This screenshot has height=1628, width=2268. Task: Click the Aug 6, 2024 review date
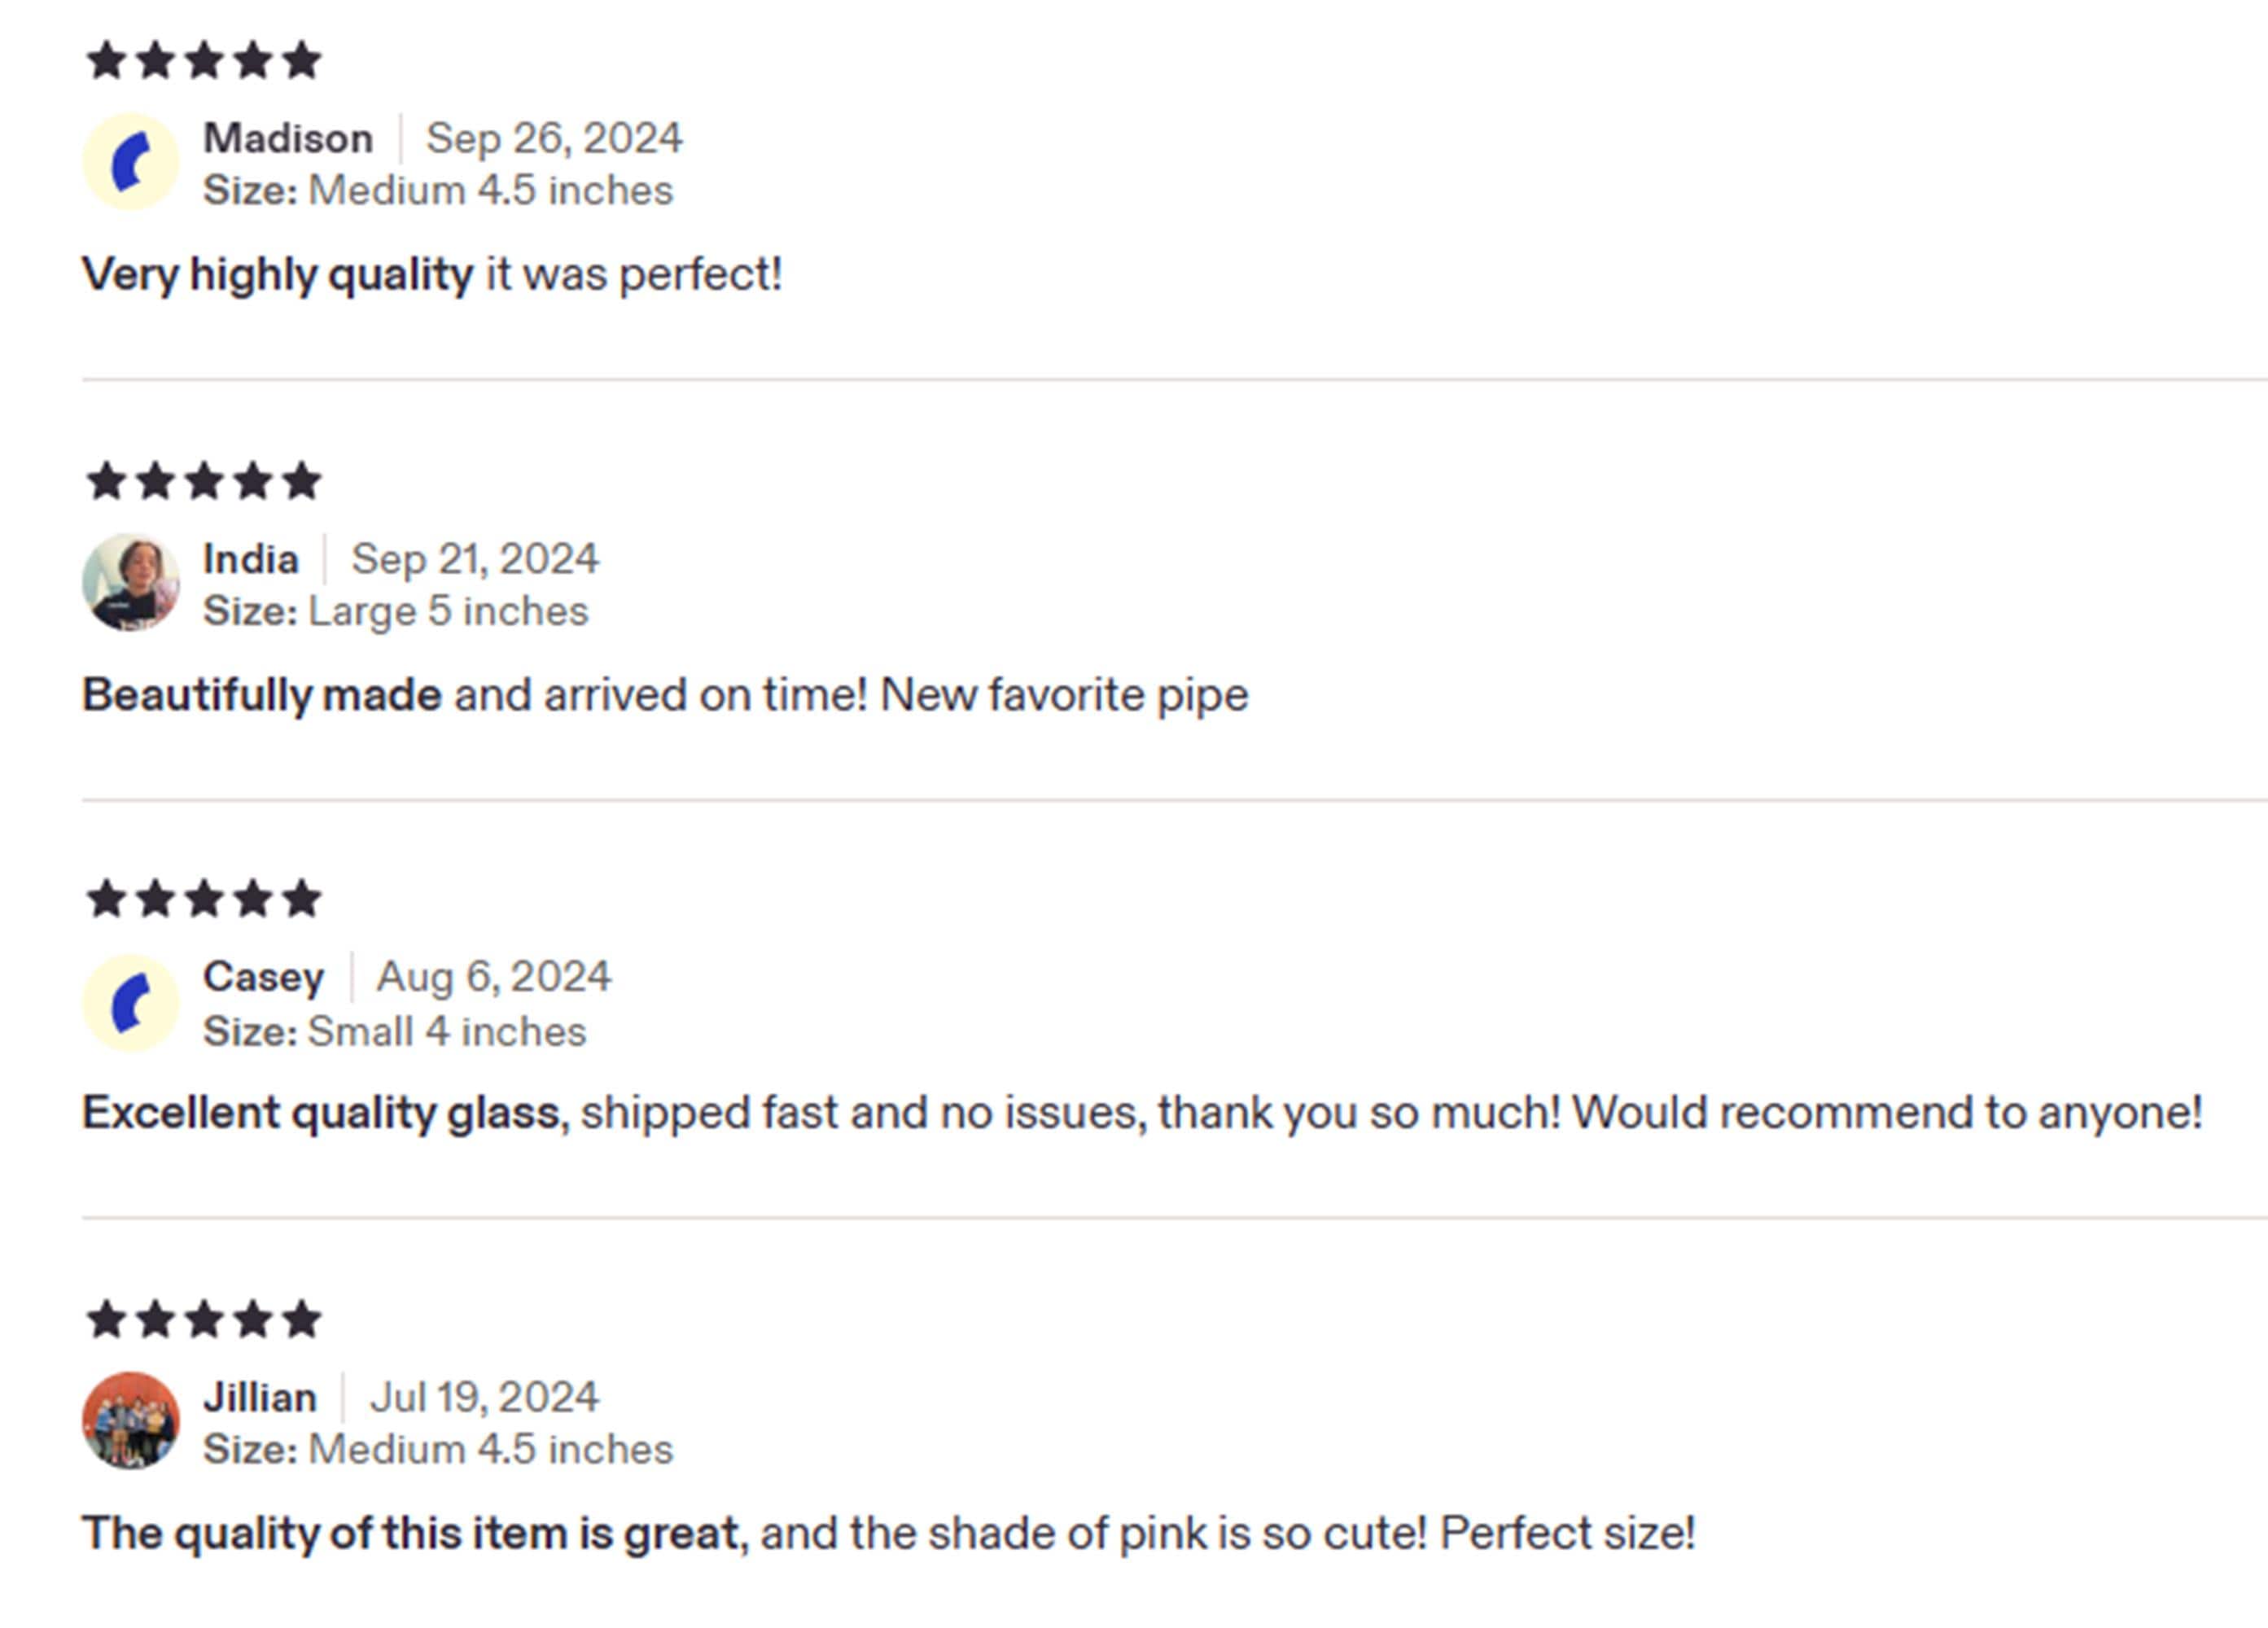[x=493, y=977]
